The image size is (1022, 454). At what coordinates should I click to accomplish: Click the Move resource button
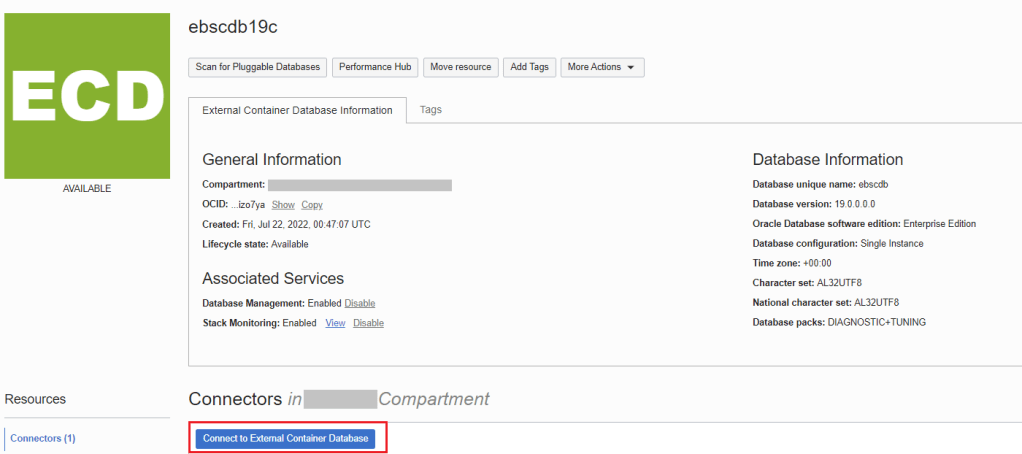tap(460, 67)
